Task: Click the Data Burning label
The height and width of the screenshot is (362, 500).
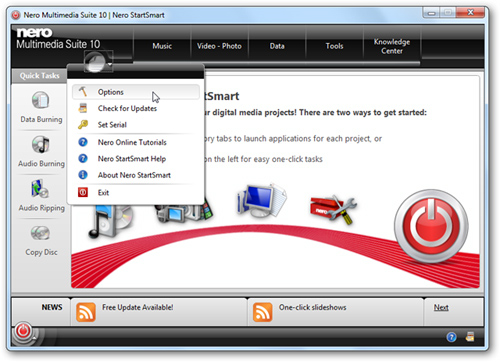Action: point(41,119)
